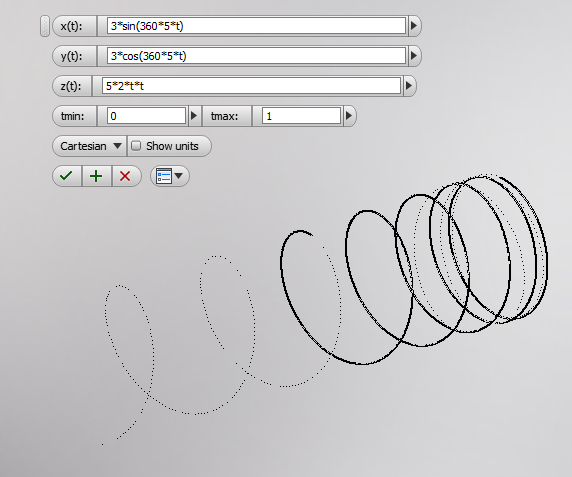Click the tmin value input field
Image resolution: width=572 pixels, height=477 pixels.
pos(147,116)
